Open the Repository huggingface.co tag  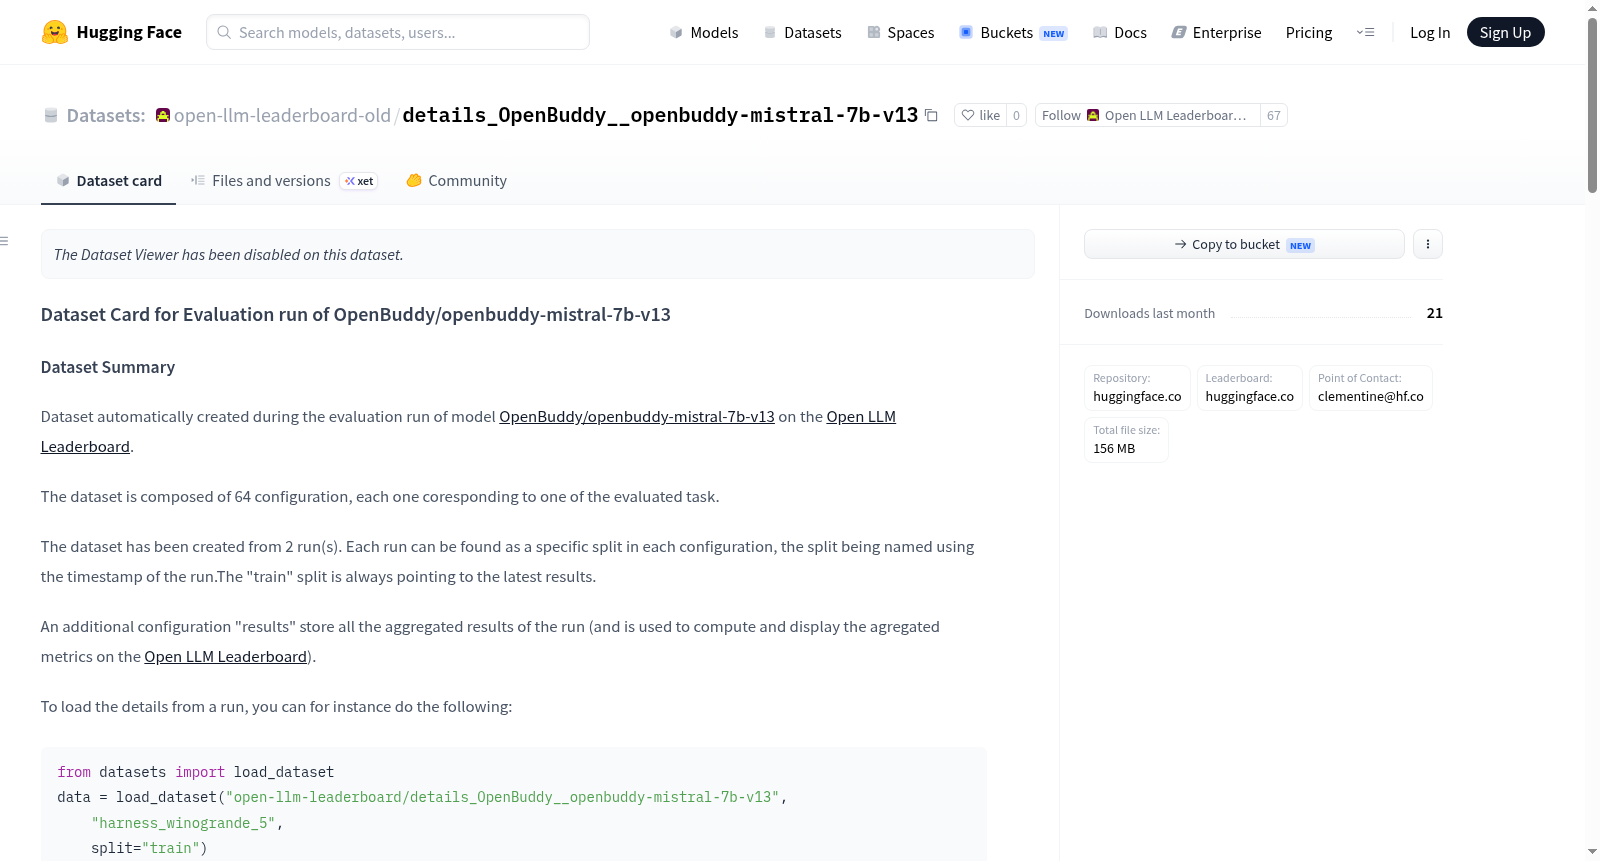[1137, 388]
